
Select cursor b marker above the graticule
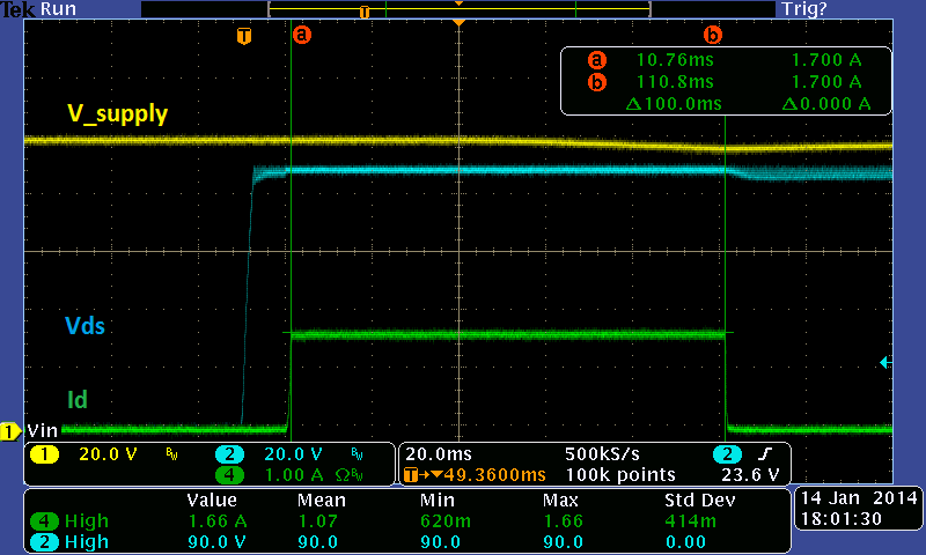(x=712, y=35)
